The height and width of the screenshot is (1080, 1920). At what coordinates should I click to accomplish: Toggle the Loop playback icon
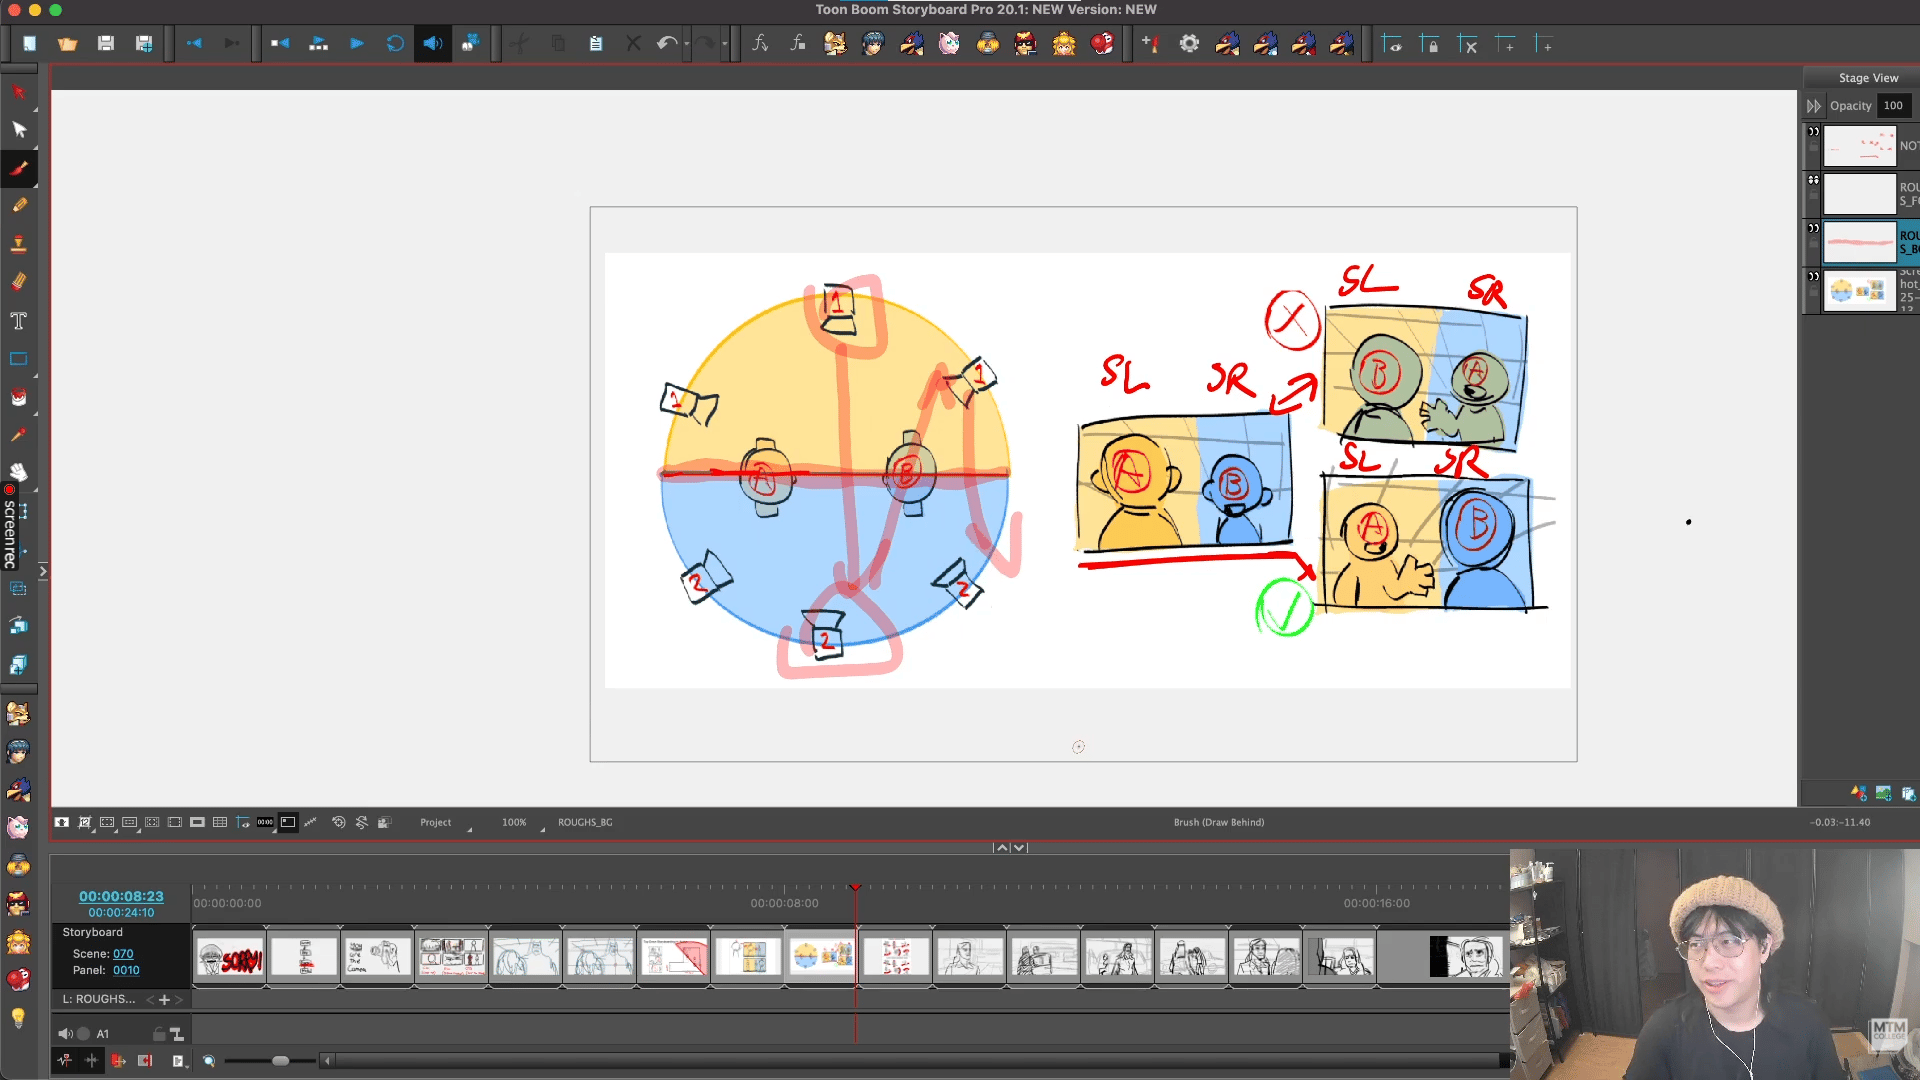(x=395, y=44)
